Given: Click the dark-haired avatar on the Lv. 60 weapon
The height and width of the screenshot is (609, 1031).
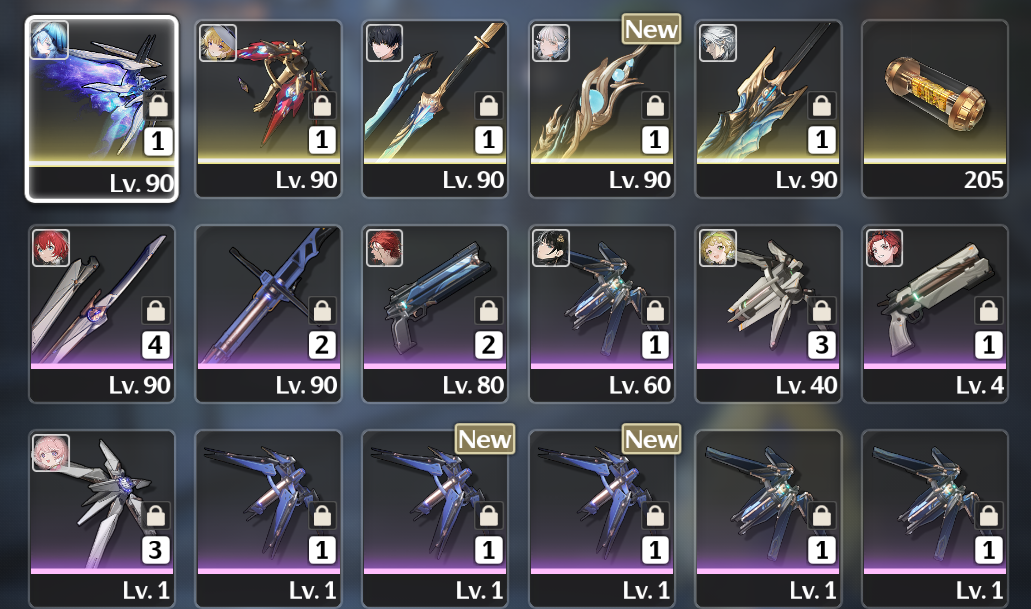Looking at the screenshot, I should pos(550,248).
